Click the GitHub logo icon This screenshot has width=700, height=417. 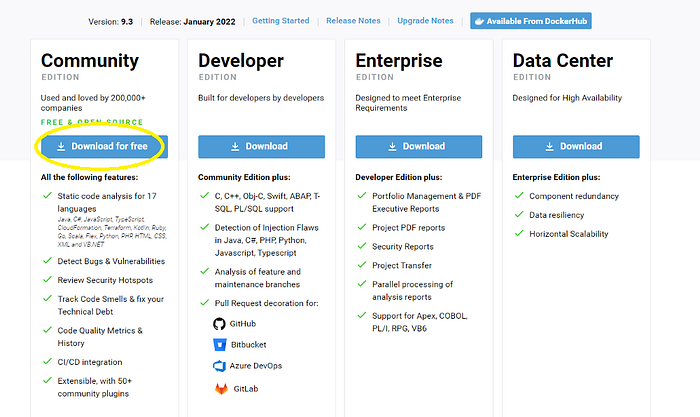(x=219, y=324)
